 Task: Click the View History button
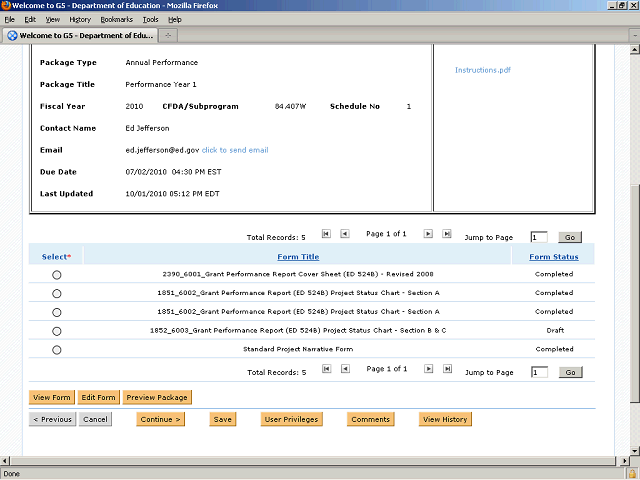pyautogui.click(x=445, y=419)
